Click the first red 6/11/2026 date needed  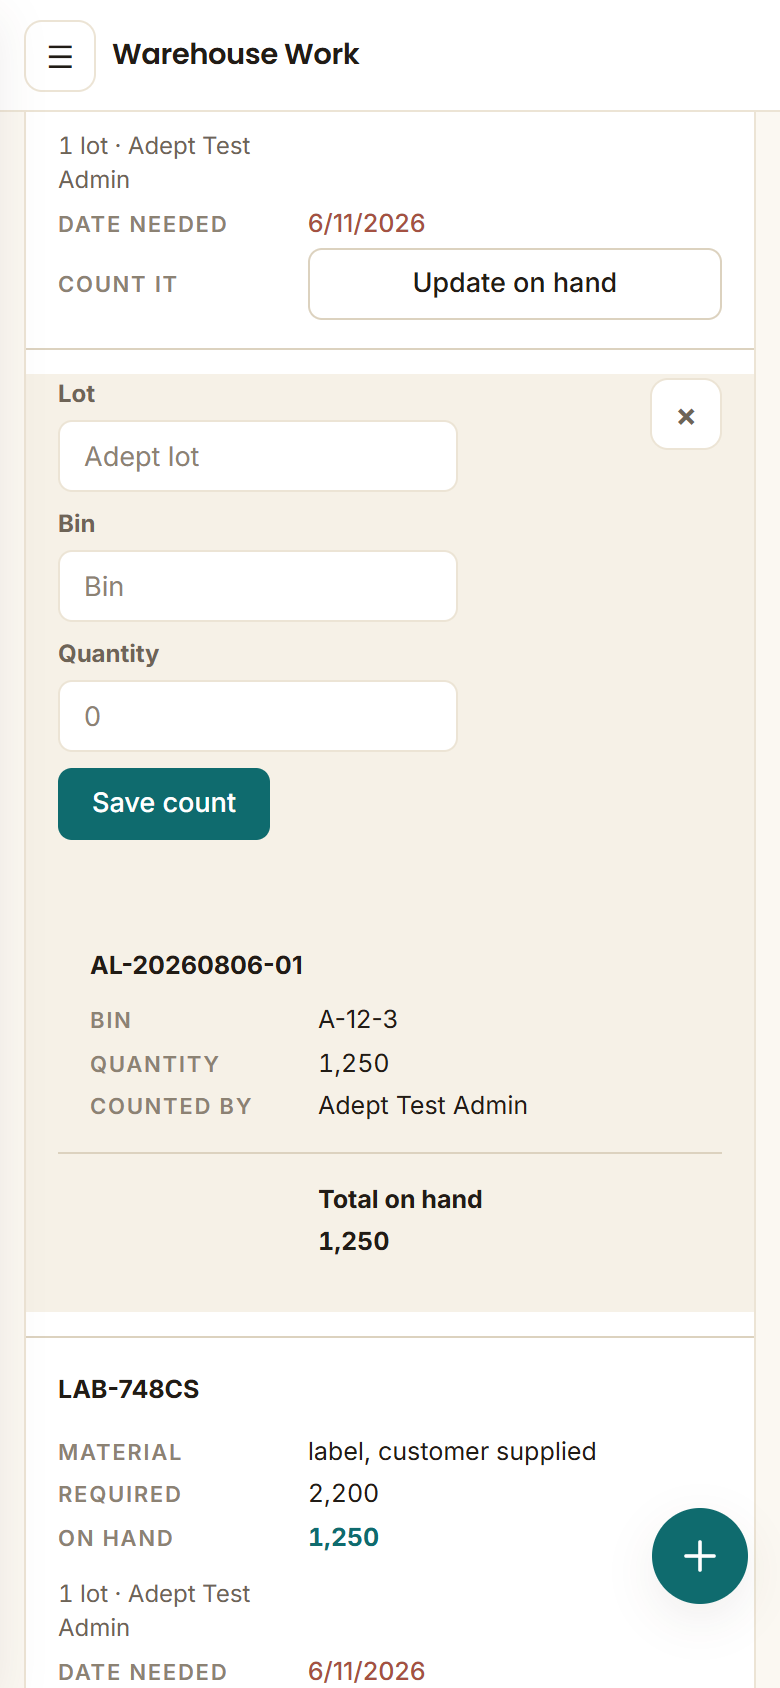tap(367, 223)
